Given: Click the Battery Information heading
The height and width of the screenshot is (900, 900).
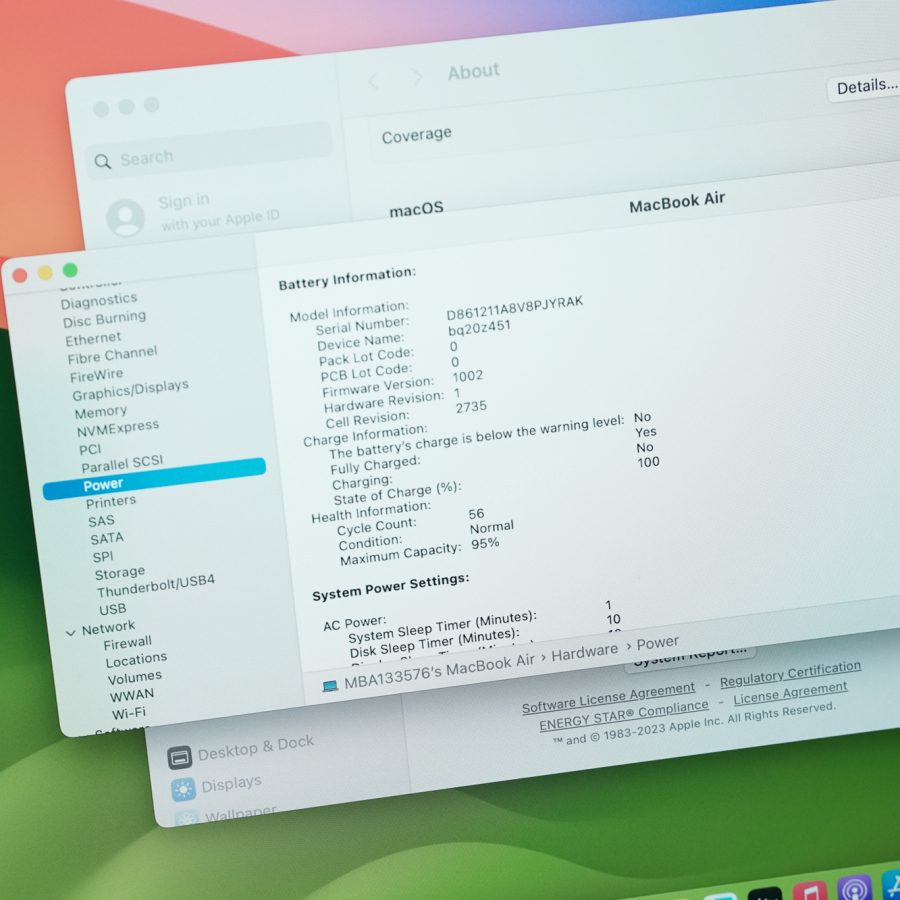Looking at the screenshot, I should pos(347,278).
